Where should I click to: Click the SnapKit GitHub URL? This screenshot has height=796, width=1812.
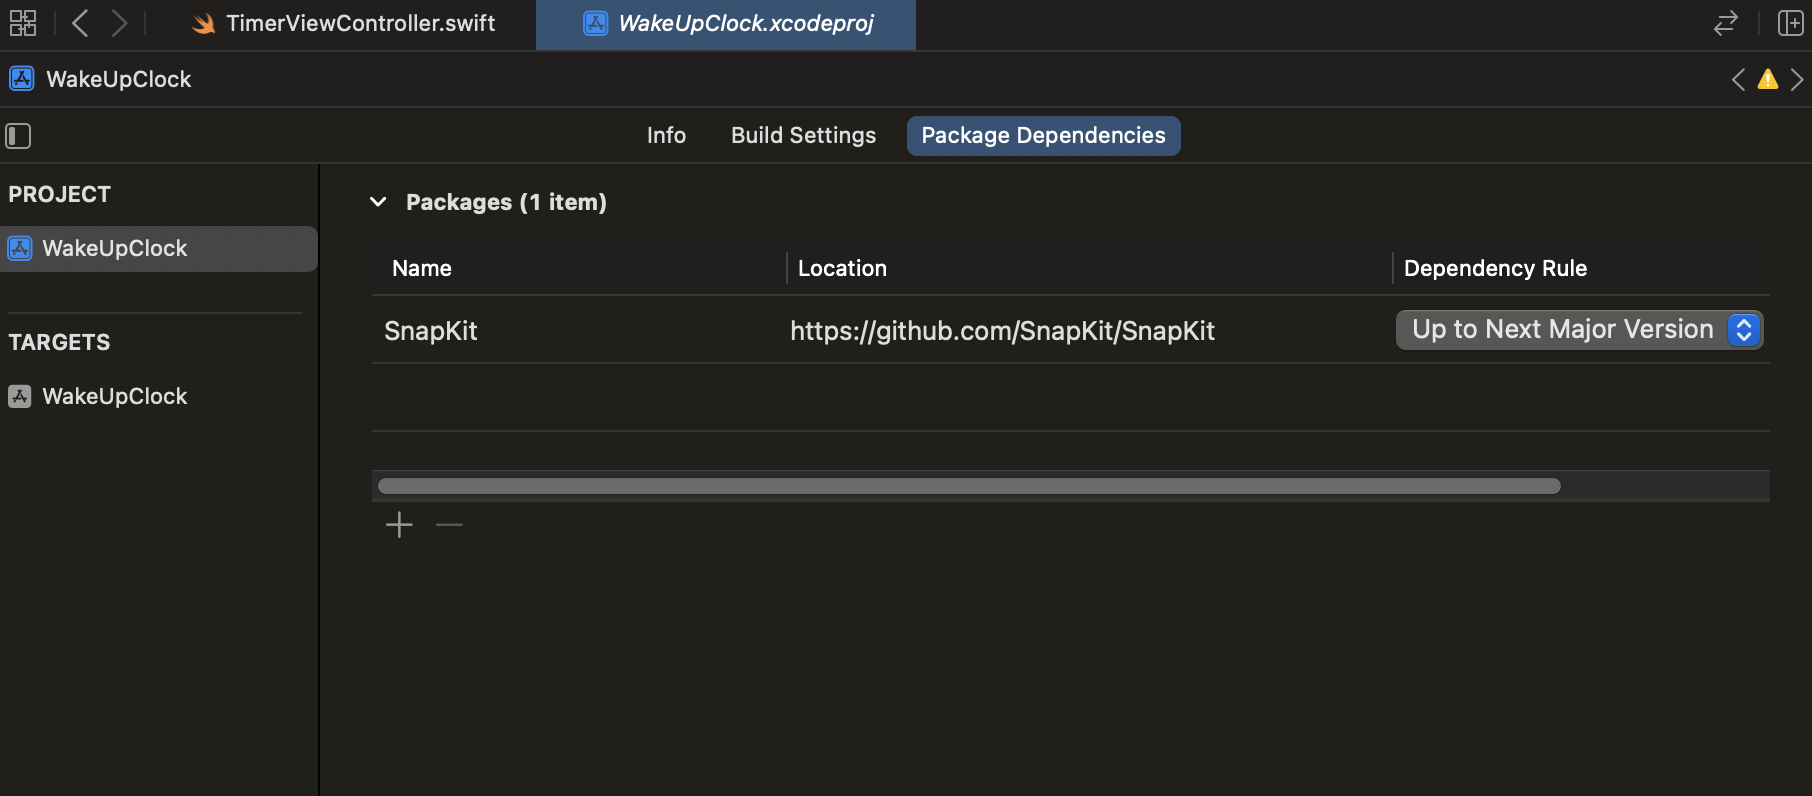1002,331
